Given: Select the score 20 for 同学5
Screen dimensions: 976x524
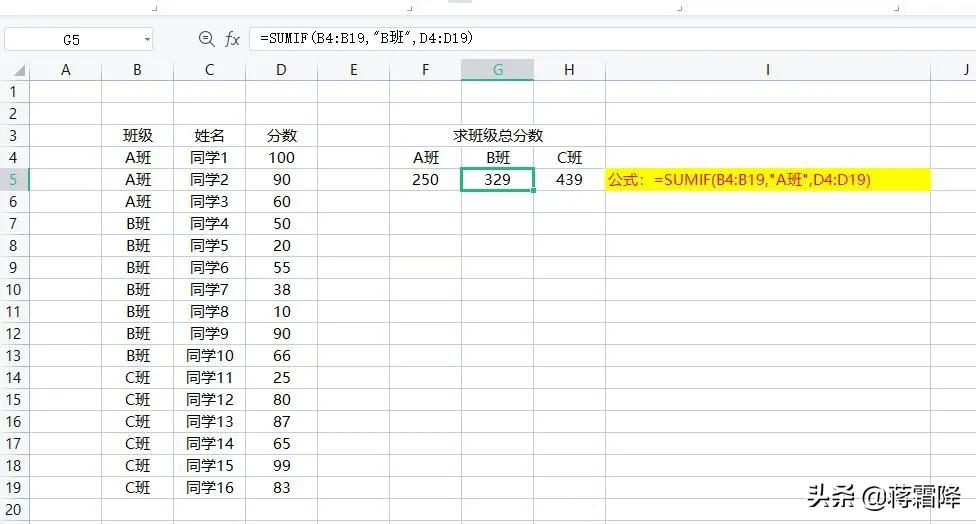Looking at the screenshot, I should [281, 246].
